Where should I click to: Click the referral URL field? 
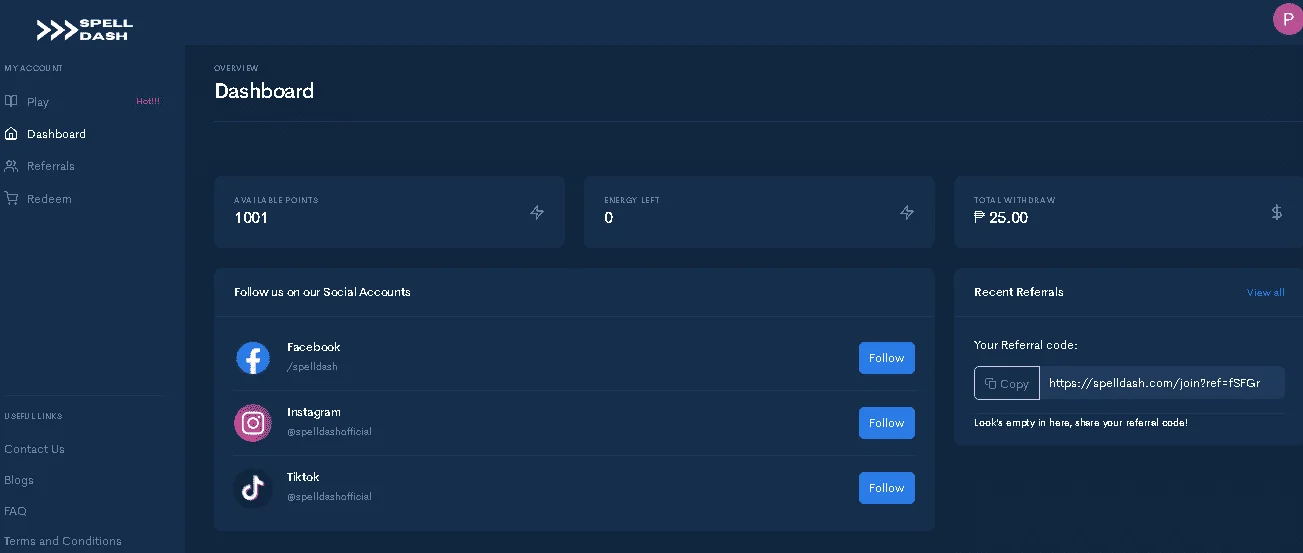tap(1162, 383)
